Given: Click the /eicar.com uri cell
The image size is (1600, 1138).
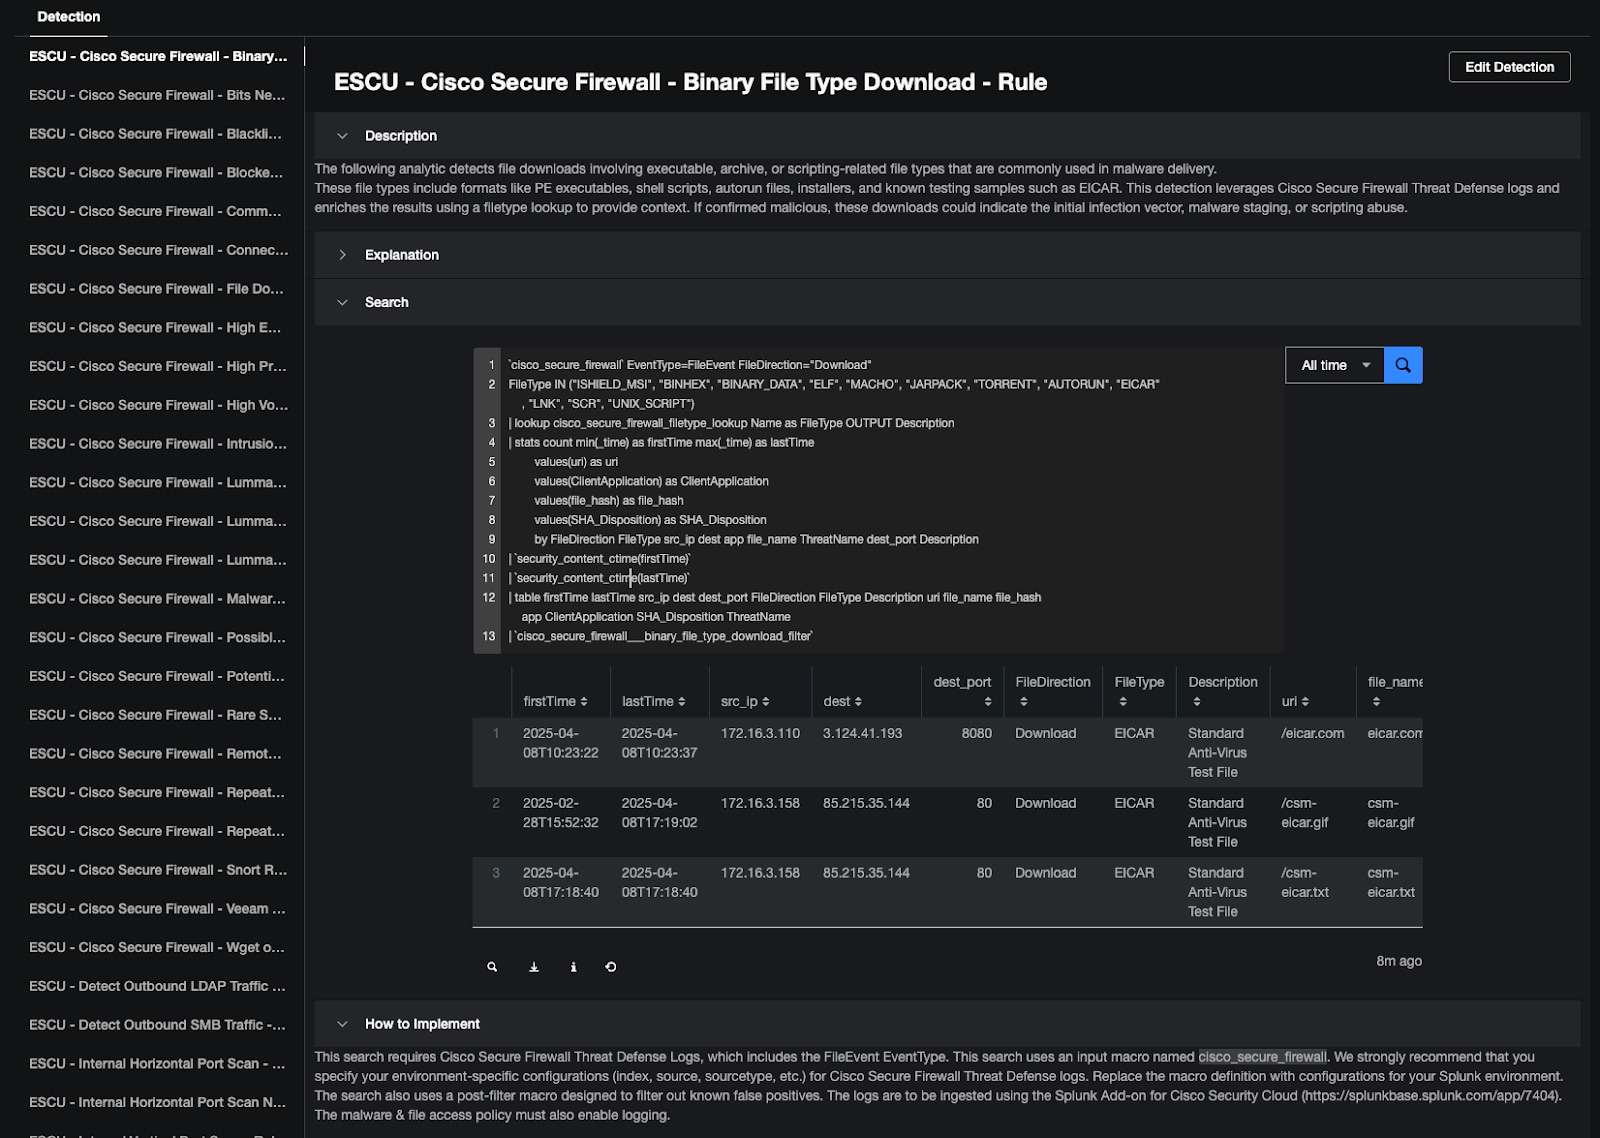Looking at the screenshot, I should point(1313,733).
